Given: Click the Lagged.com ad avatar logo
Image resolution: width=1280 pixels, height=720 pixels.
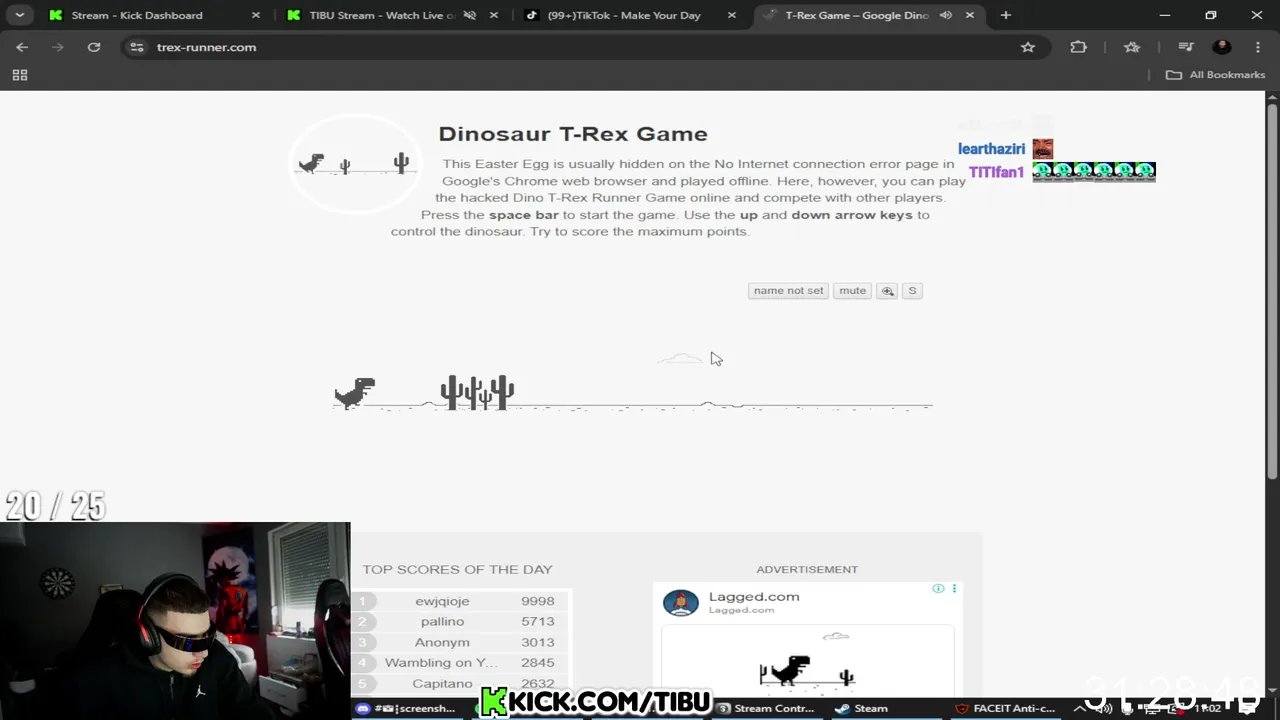Looking at the screenshot, I should pyautogui.click(x=681, y=602).
